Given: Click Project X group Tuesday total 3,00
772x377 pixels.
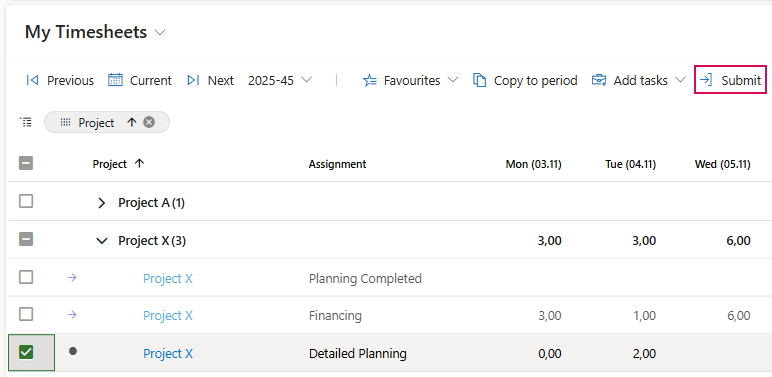Looking at the screenshot, I should (645, 241).
